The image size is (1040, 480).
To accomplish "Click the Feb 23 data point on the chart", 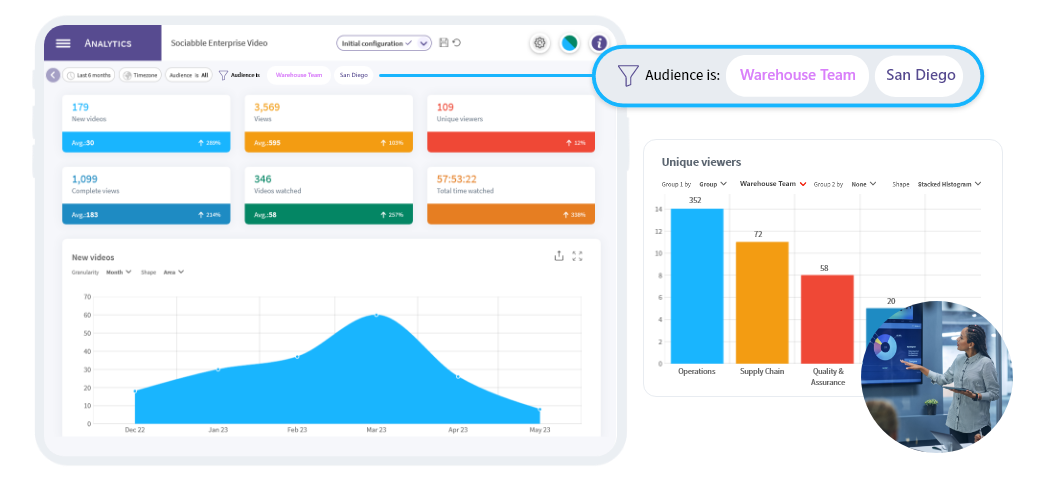I will pos(296,357).
